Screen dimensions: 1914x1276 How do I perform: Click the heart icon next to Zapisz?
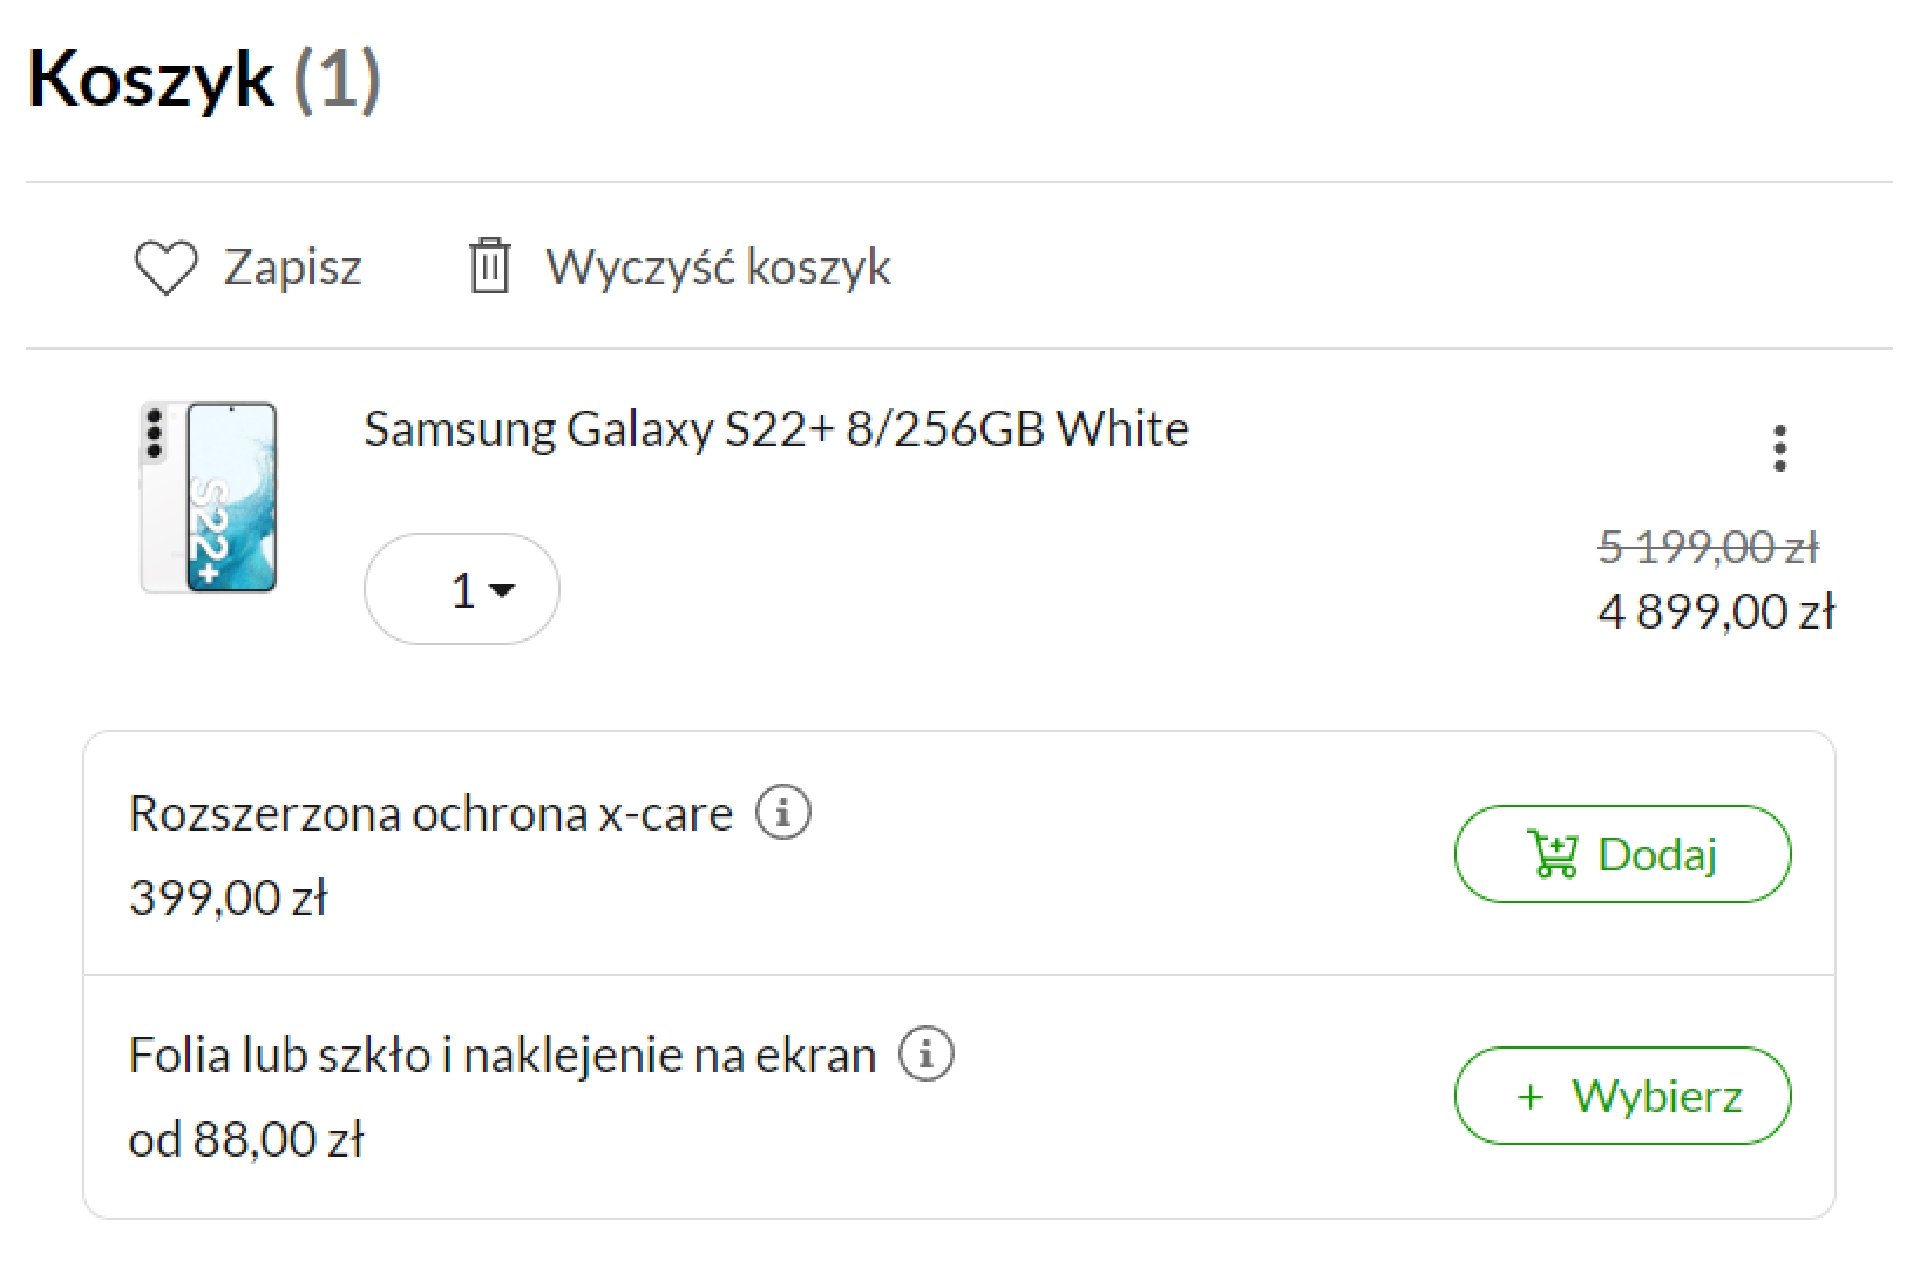click(x=165, y=267)
